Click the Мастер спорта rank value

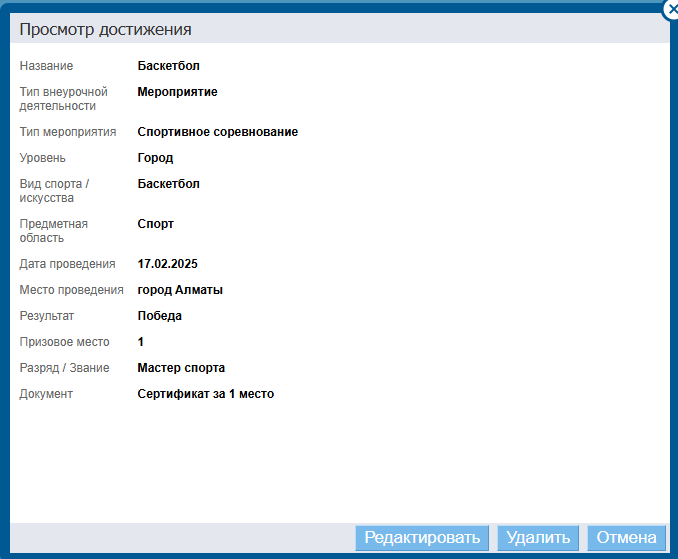pyautogui.click(x=181, y=368)
